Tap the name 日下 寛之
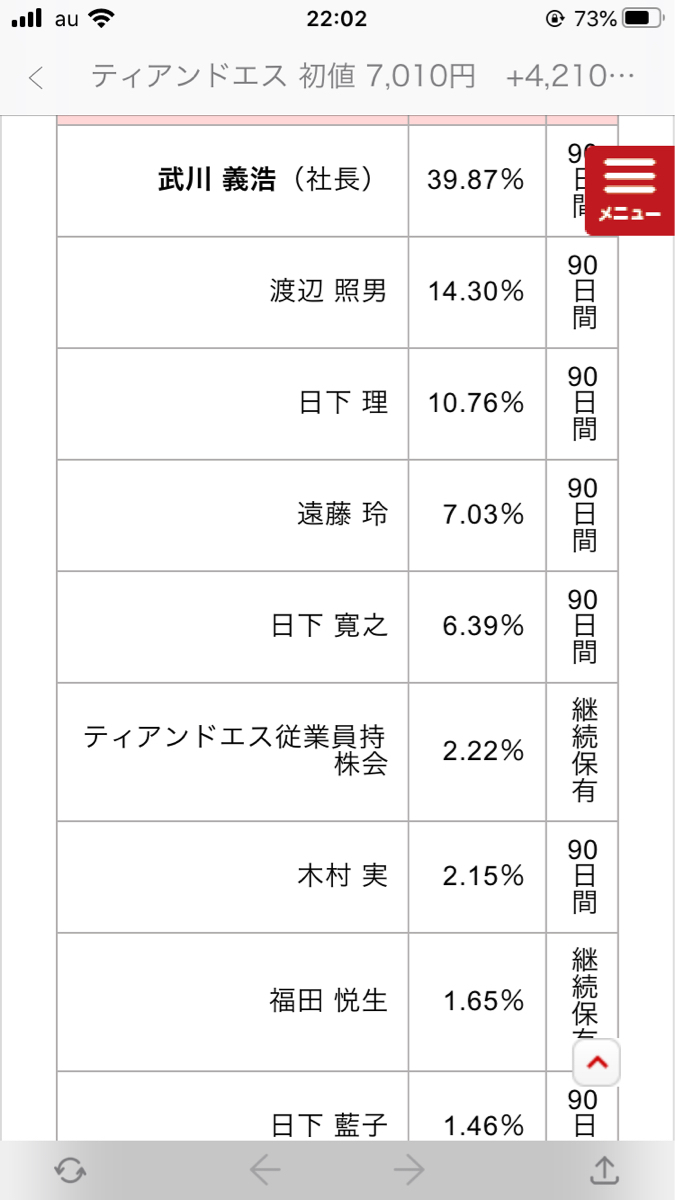This screenshot has width=675, height=1200. 329,626
